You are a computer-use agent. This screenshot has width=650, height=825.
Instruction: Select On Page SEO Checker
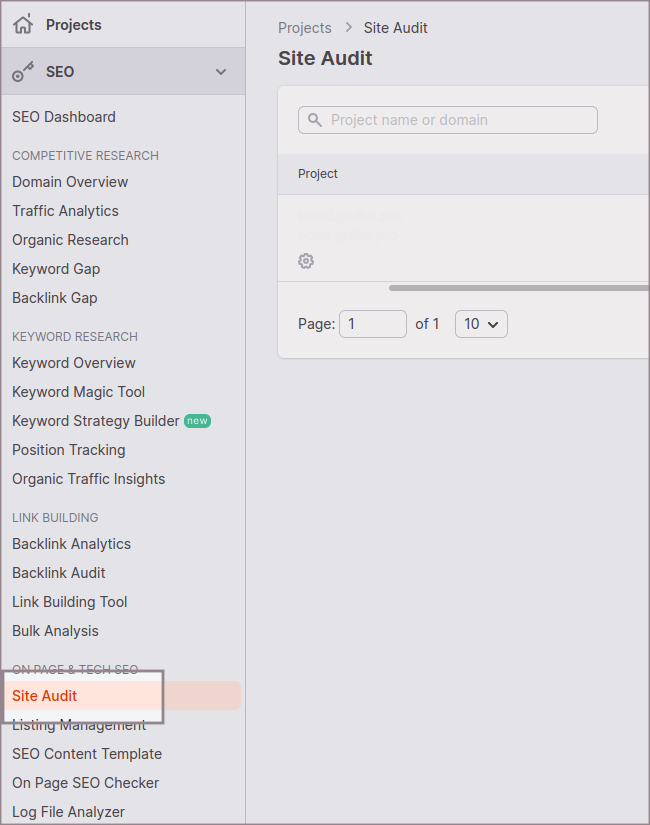pos(86,783)
